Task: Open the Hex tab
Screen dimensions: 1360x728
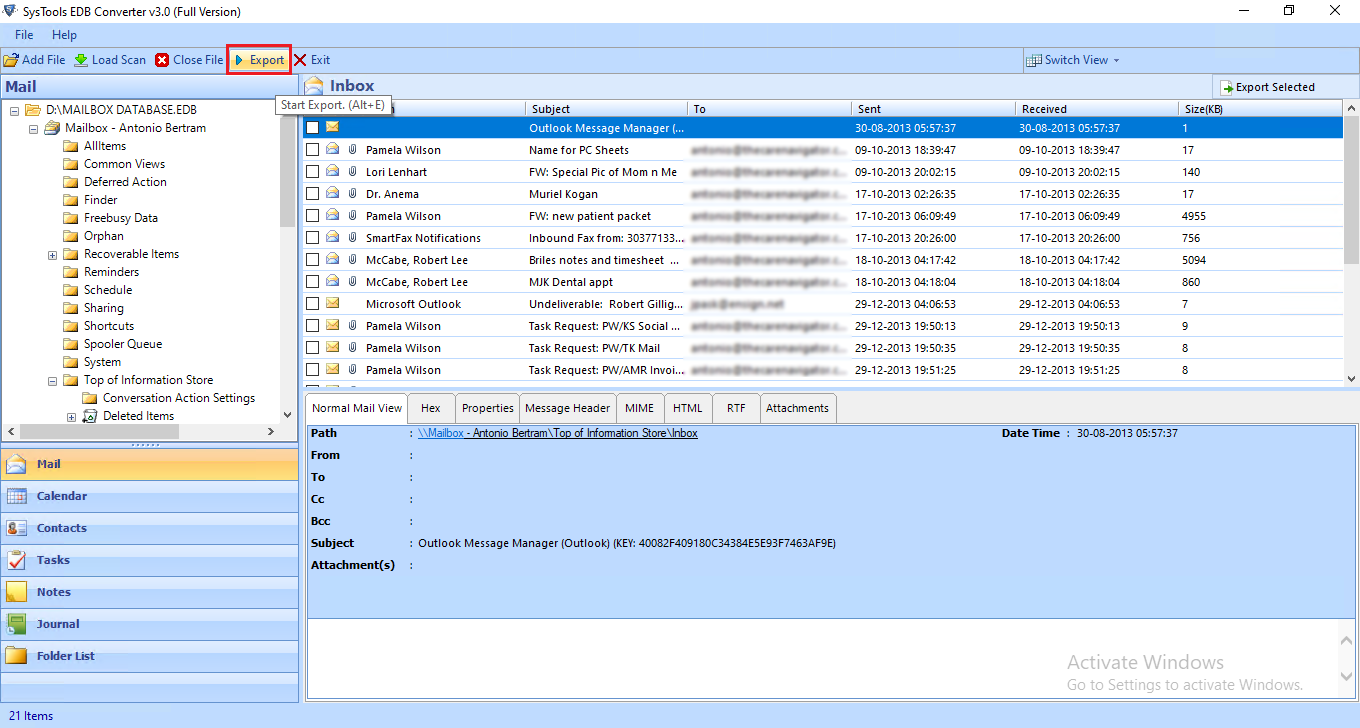Action: pos(431,408)
